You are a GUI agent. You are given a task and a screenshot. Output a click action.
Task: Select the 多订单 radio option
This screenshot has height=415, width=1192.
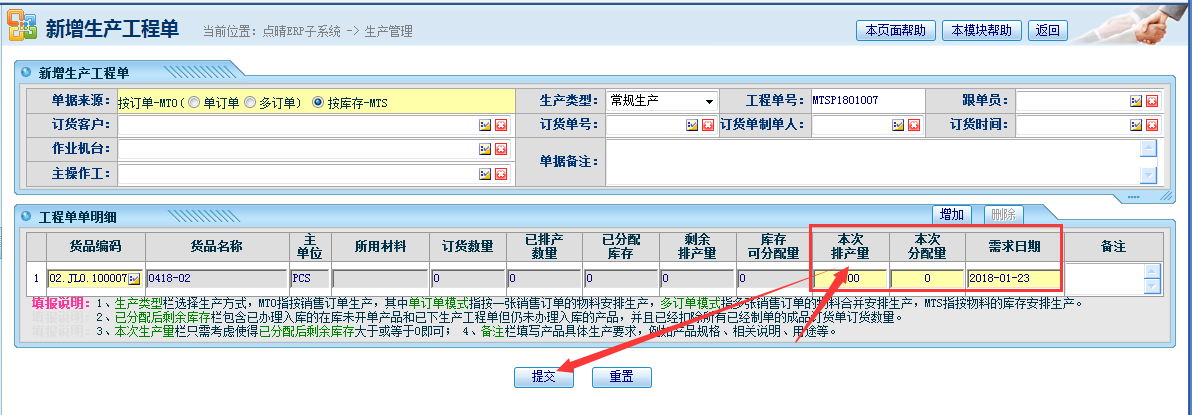tap(250, 102)
